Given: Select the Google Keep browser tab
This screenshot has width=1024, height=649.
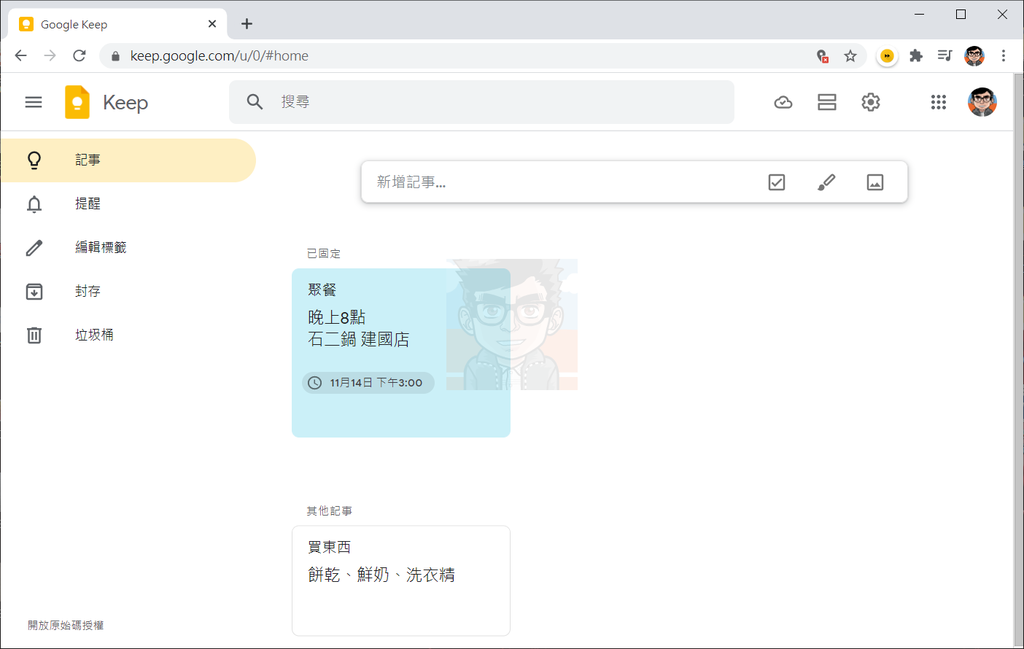Looking at the screenshot, I should (x=118, y=24).
